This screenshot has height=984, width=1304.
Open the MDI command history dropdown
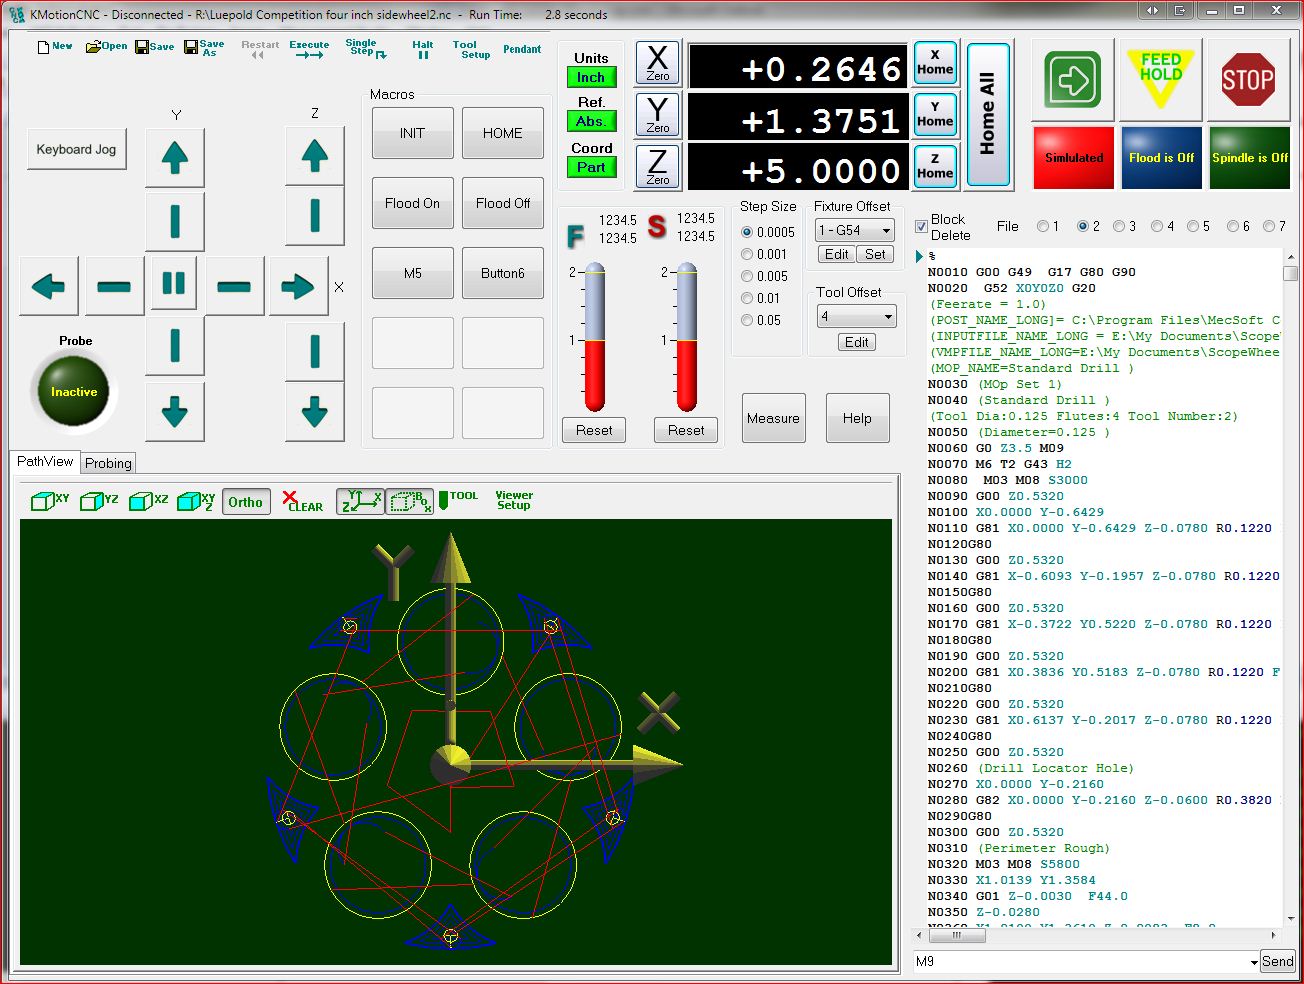tap(1254, 962)
